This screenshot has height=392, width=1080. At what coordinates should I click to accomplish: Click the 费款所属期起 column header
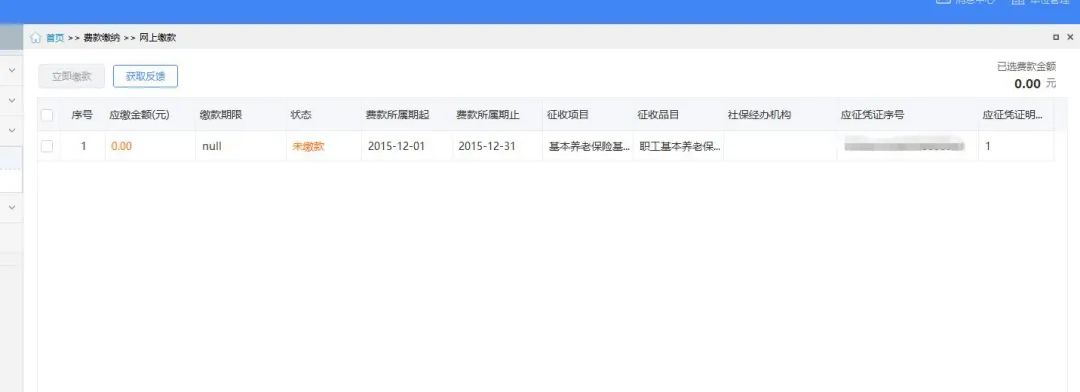(397, 115)
